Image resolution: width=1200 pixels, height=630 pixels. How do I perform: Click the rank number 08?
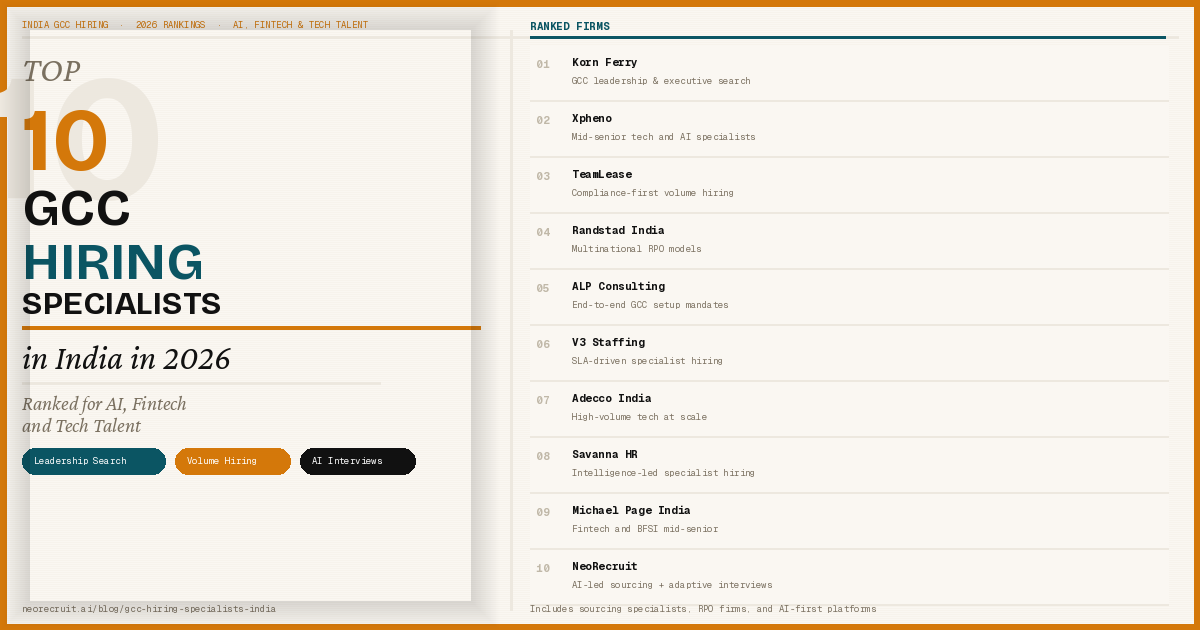[543, 457]
